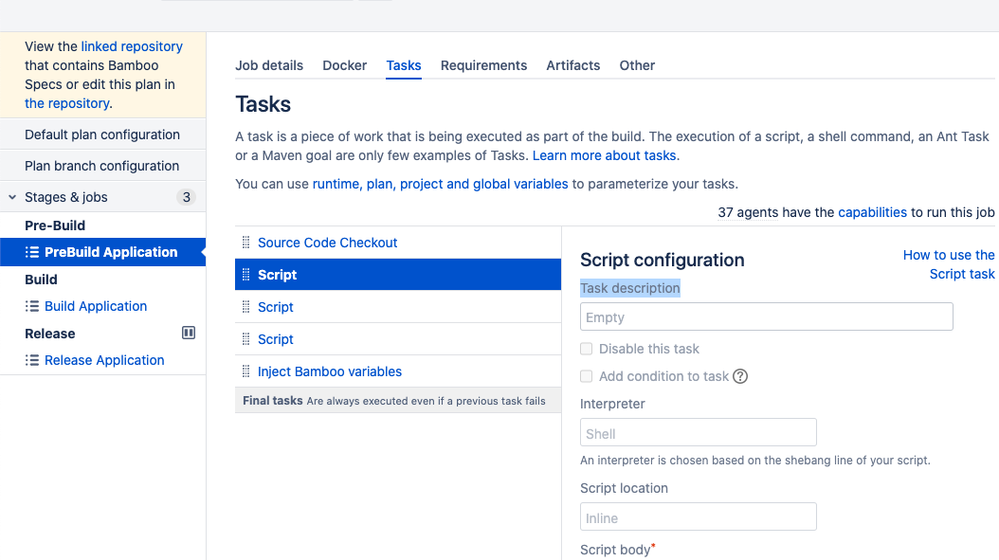Viewport: 999px width, 560px height.
Task: Click the manual stage icon next to Release
Action: pos(188,333)
